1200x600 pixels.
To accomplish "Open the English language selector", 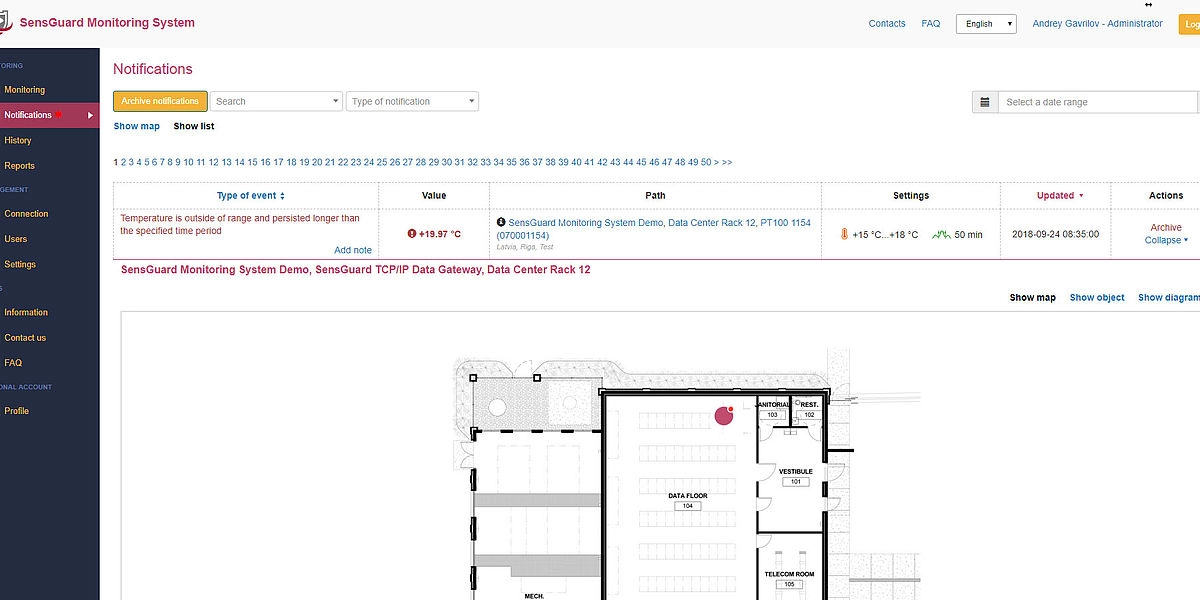I will click(x=985, y=24).
